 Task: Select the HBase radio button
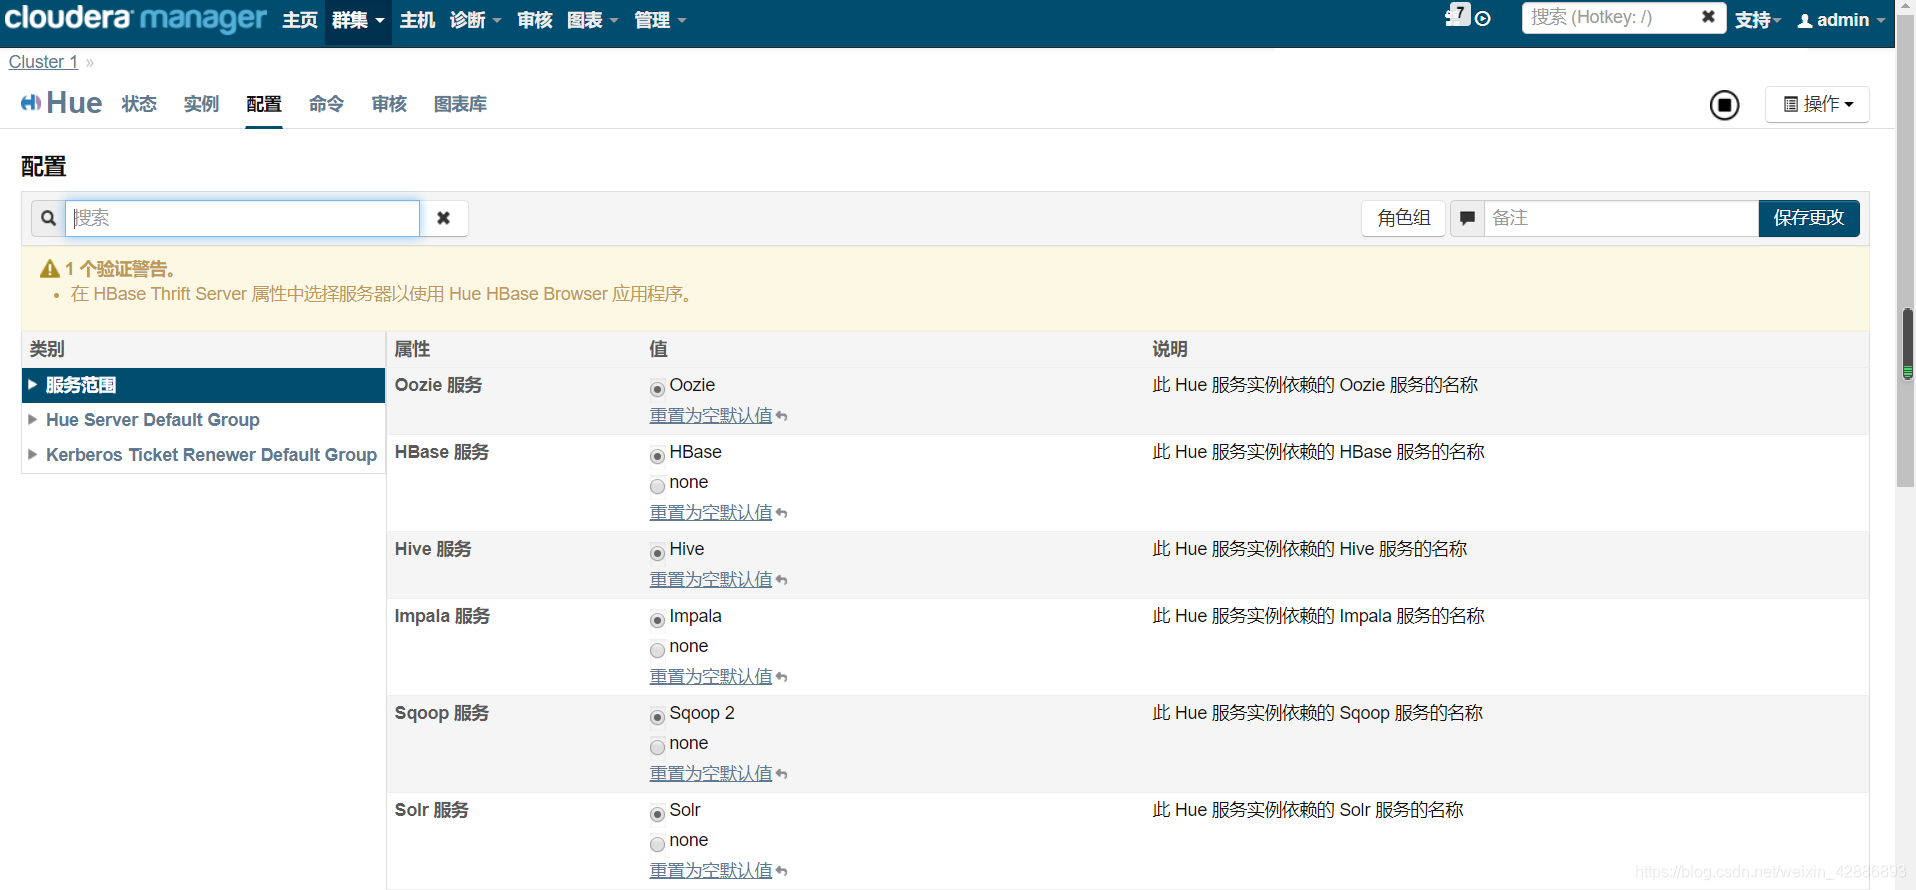(x=657, y=456)
